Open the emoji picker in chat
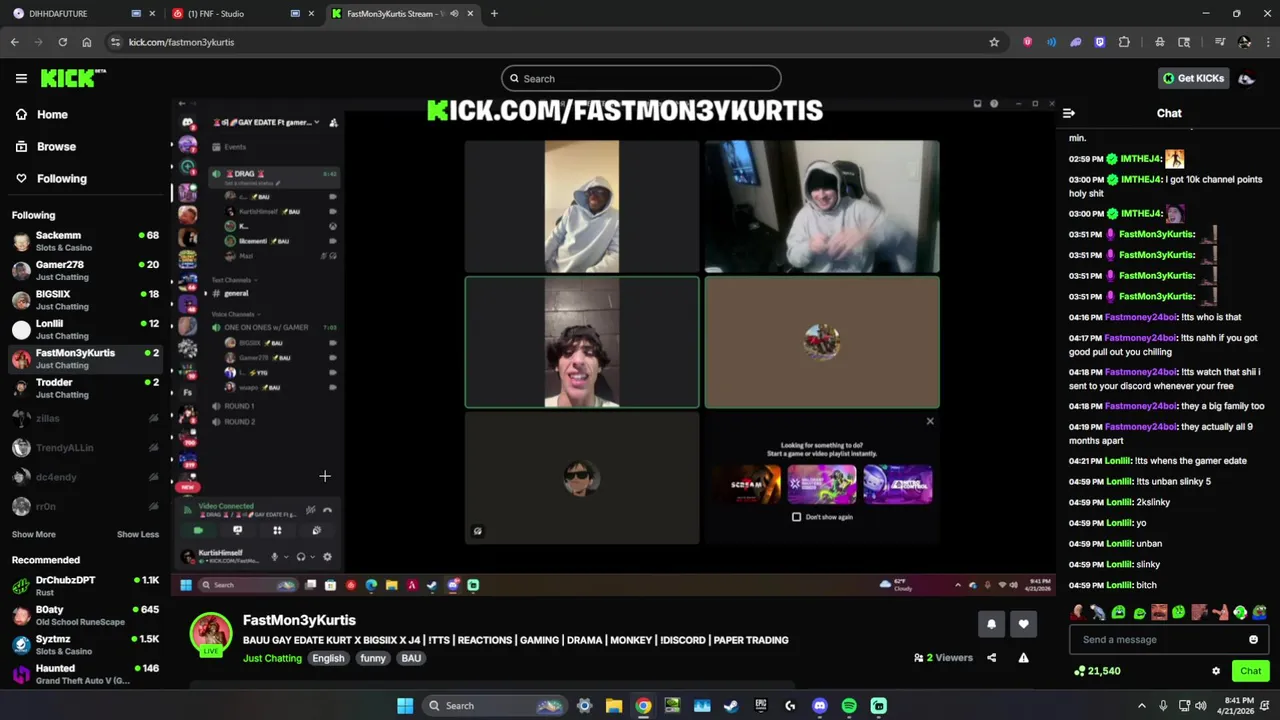This screenshot has width=1280, height=720. pyautogui.click(x=1253, y=640)
